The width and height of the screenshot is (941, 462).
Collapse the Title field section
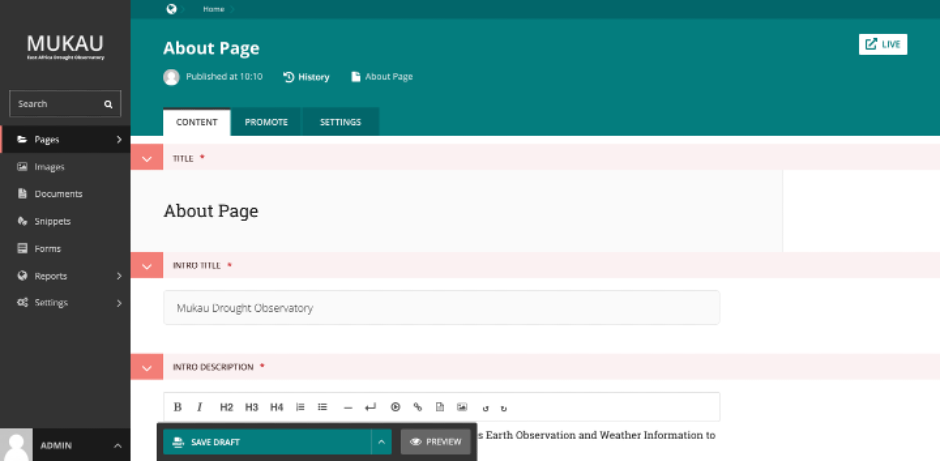tap(147, 158)
